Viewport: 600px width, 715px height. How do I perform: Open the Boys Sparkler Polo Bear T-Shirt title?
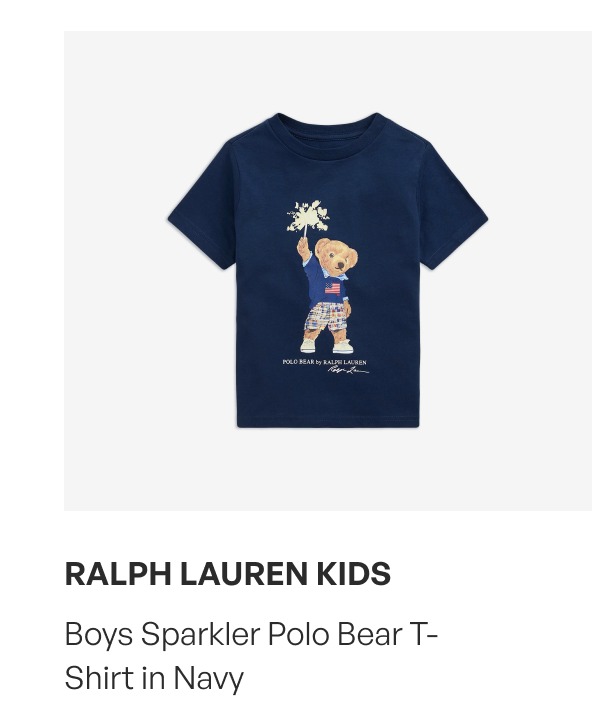coord(251,656)
